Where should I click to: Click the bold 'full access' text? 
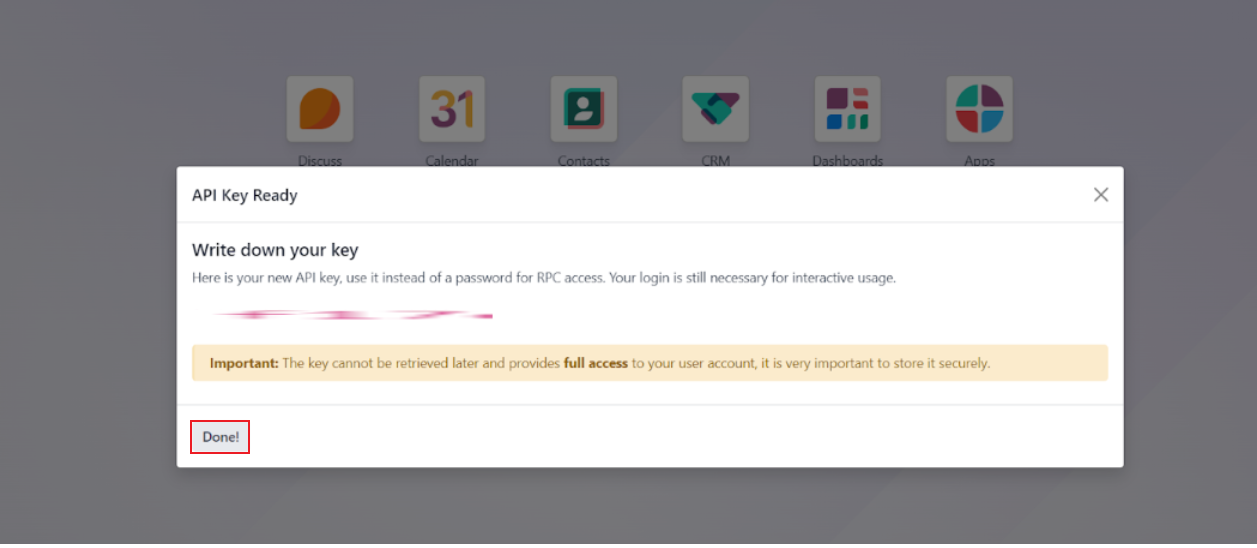(x=596, y=363)
